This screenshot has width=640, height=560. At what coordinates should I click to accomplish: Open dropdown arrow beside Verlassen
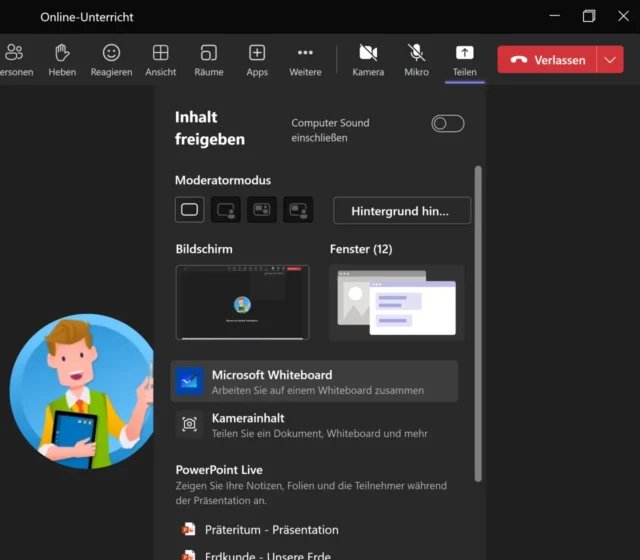610,60
